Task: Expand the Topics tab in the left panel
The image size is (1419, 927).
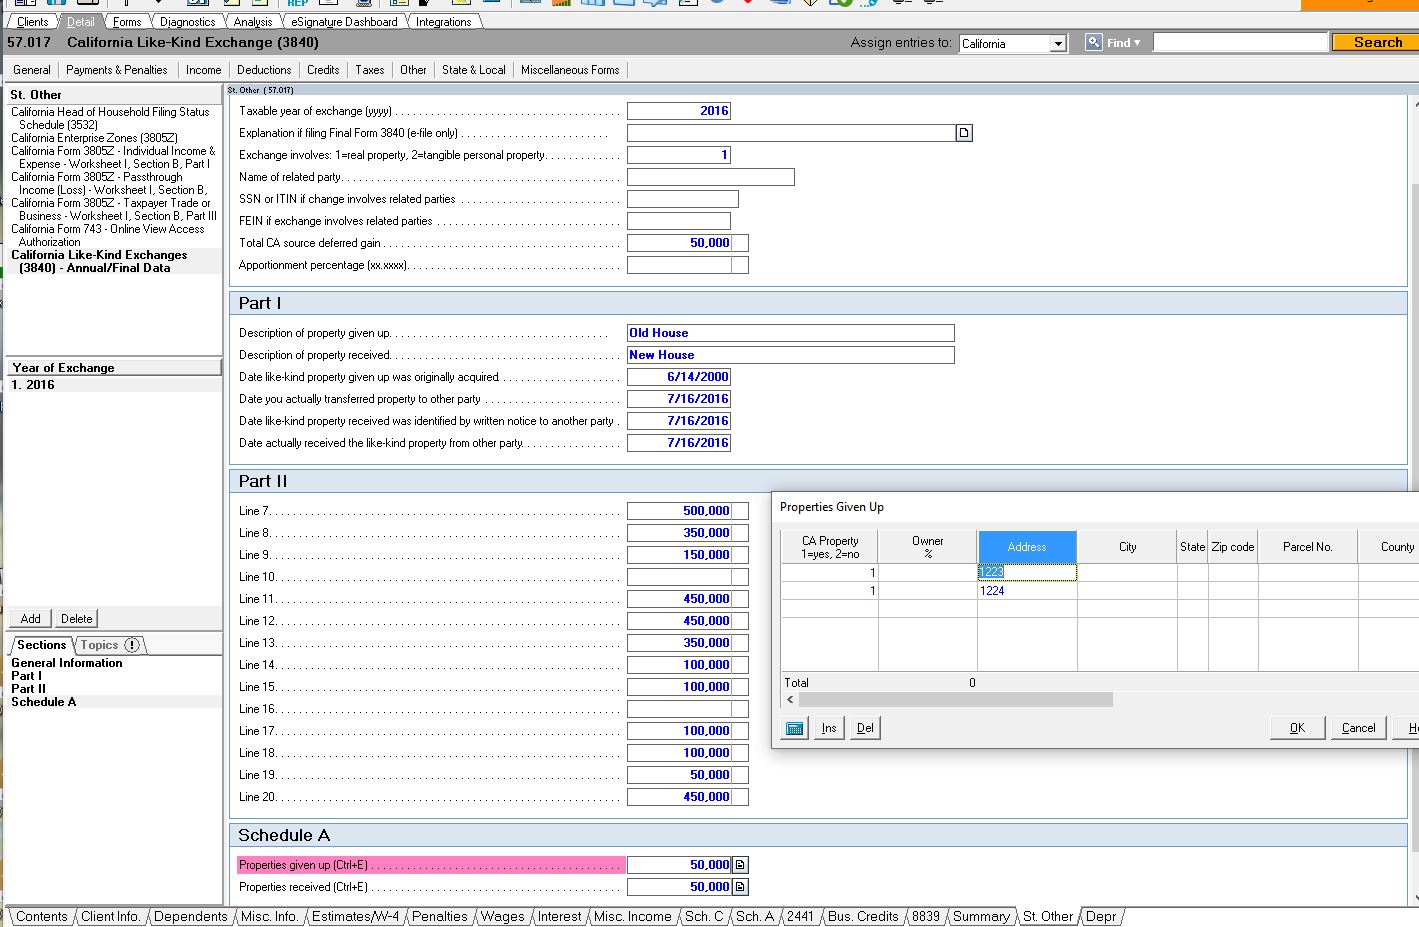Action: pos(99,645)
